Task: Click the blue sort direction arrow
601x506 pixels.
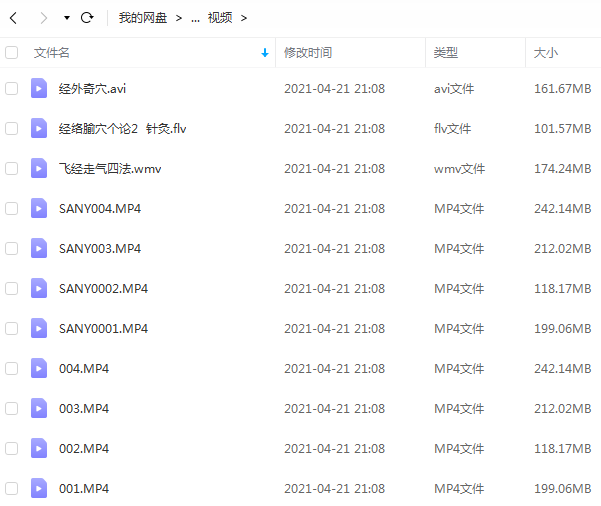Action: [264, 53]
